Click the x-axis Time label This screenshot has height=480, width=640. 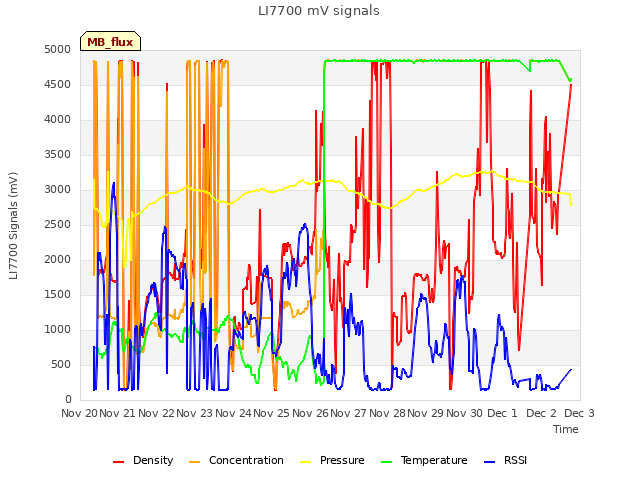pyautogui.click(x=566, y=429)
